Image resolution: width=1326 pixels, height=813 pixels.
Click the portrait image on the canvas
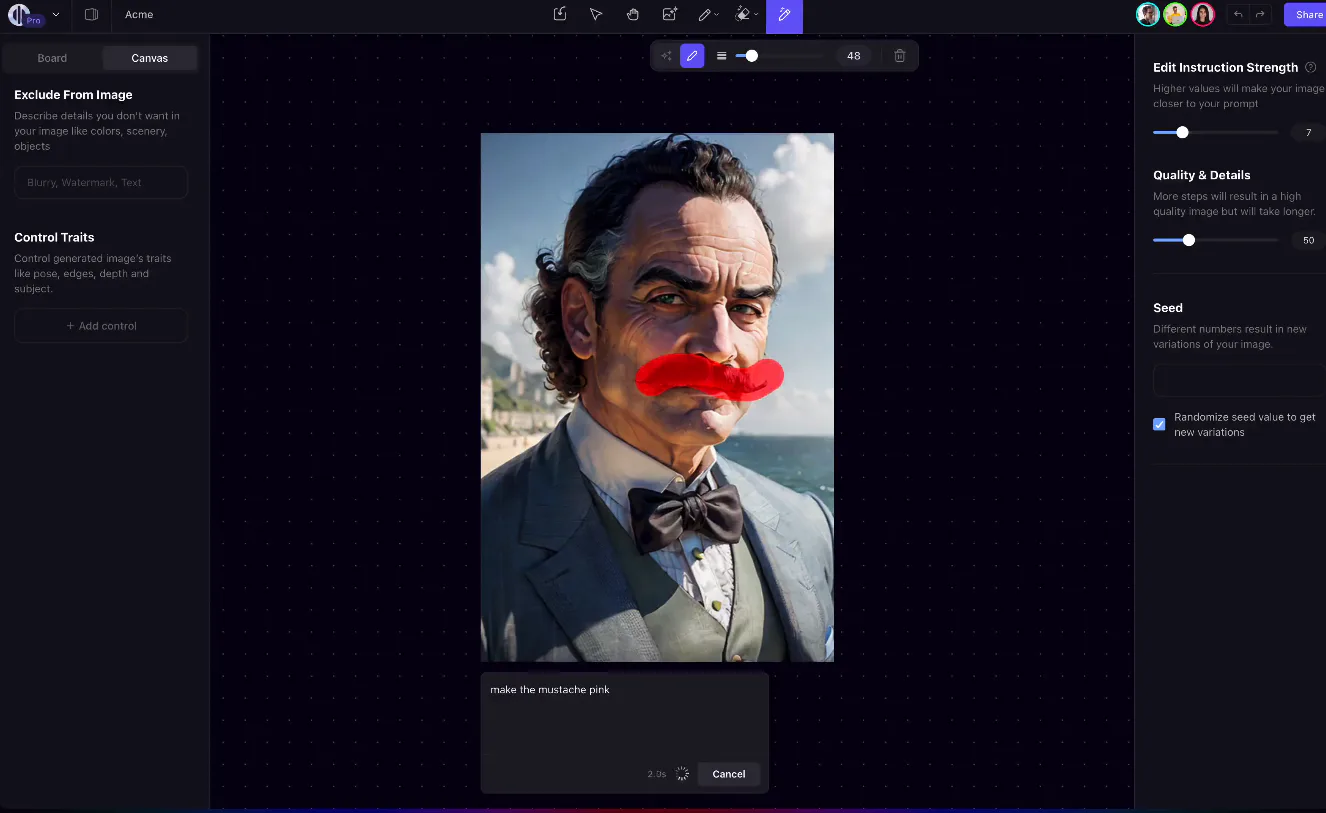click(x=657, y=397)
